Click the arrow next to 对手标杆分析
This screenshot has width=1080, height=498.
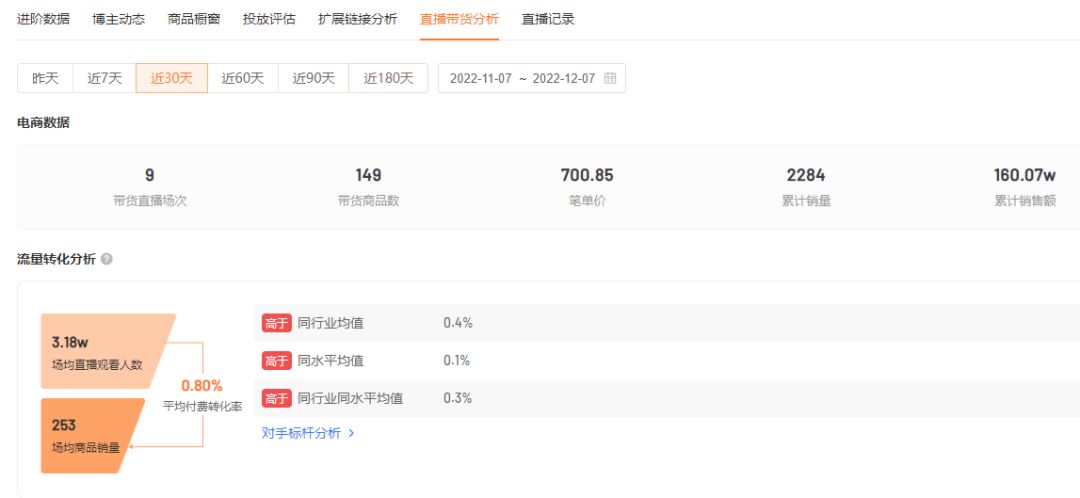[351, 433]
